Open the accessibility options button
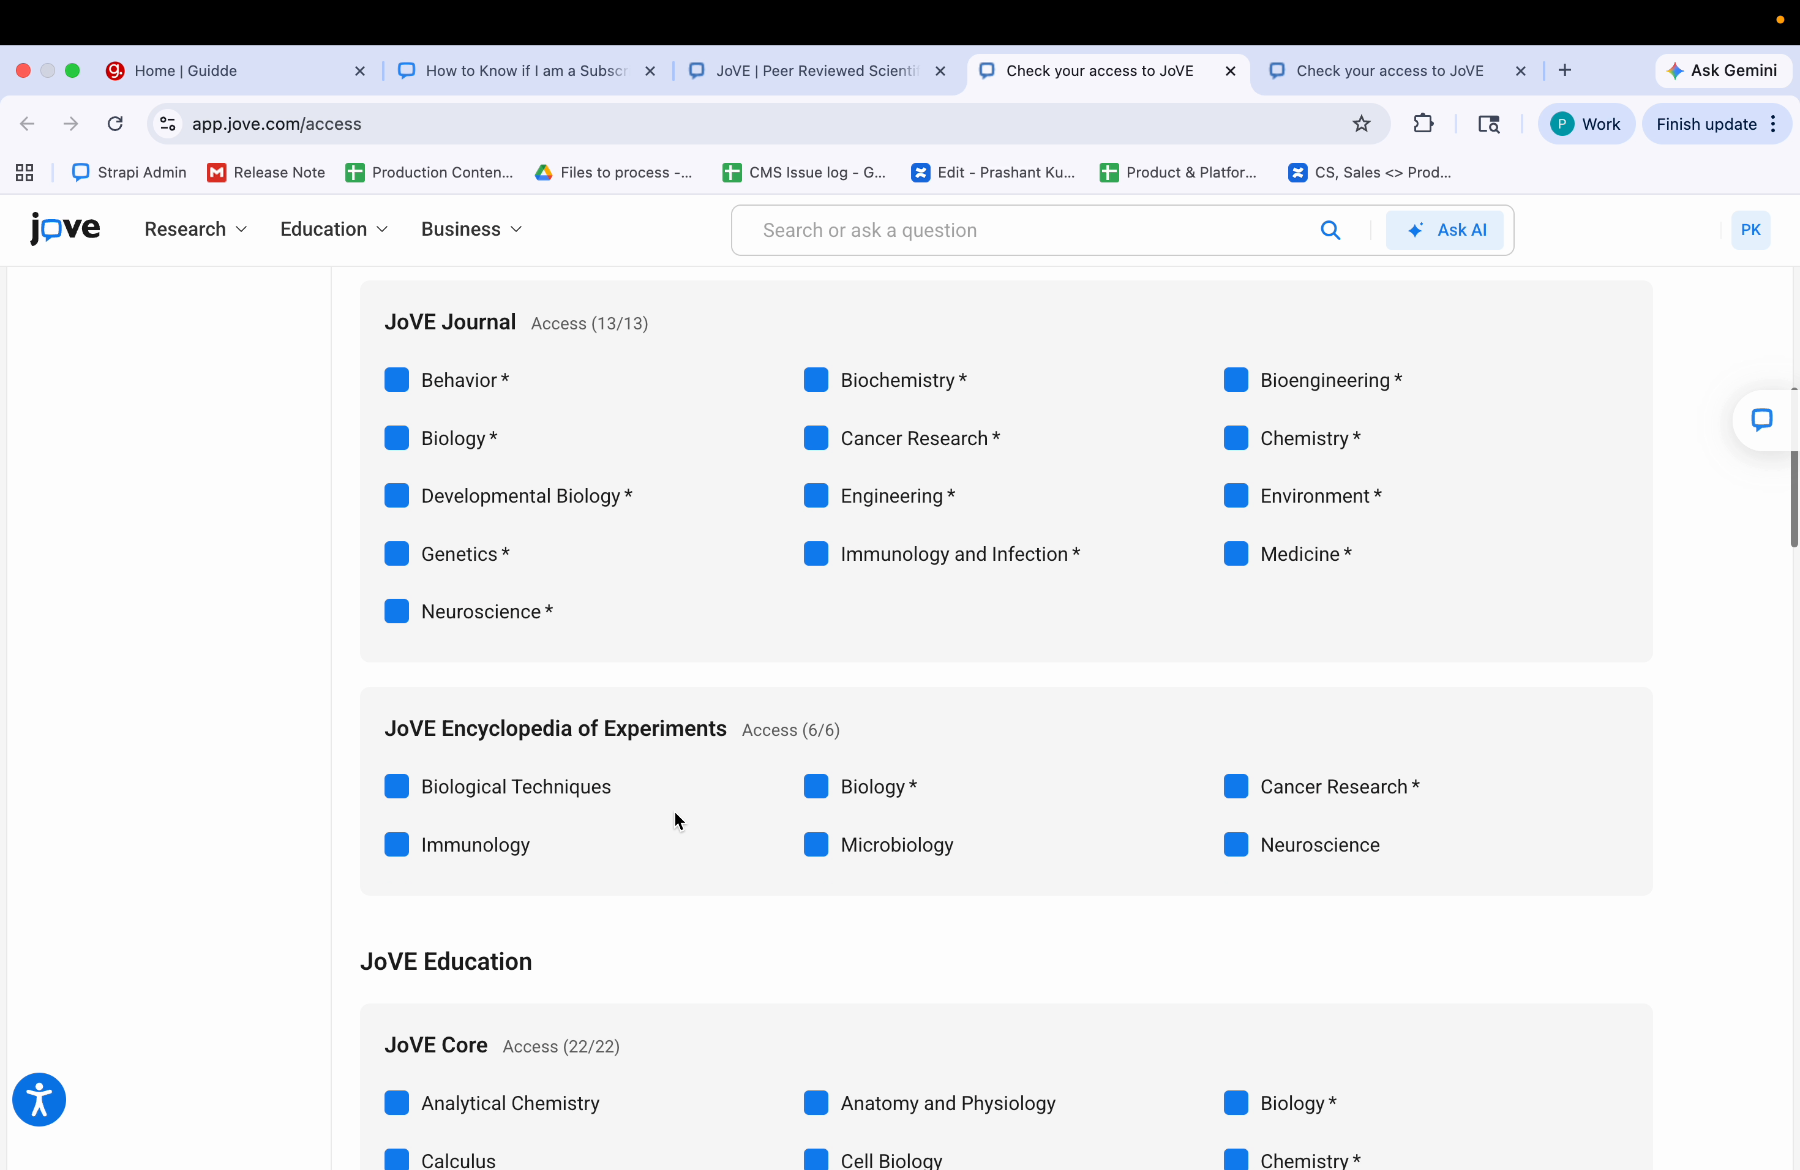Screen dimensions: 1800x1170 click(x=39, y=1100)
